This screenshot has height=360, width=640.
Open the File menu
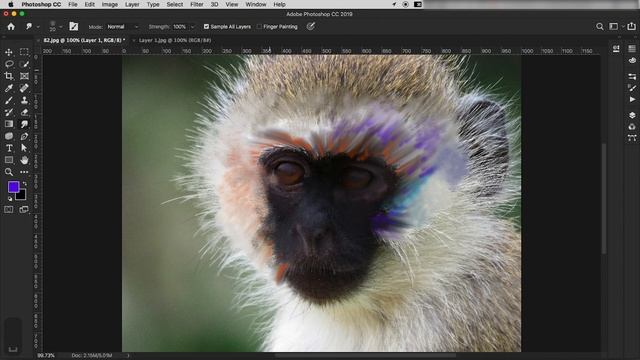73,4
